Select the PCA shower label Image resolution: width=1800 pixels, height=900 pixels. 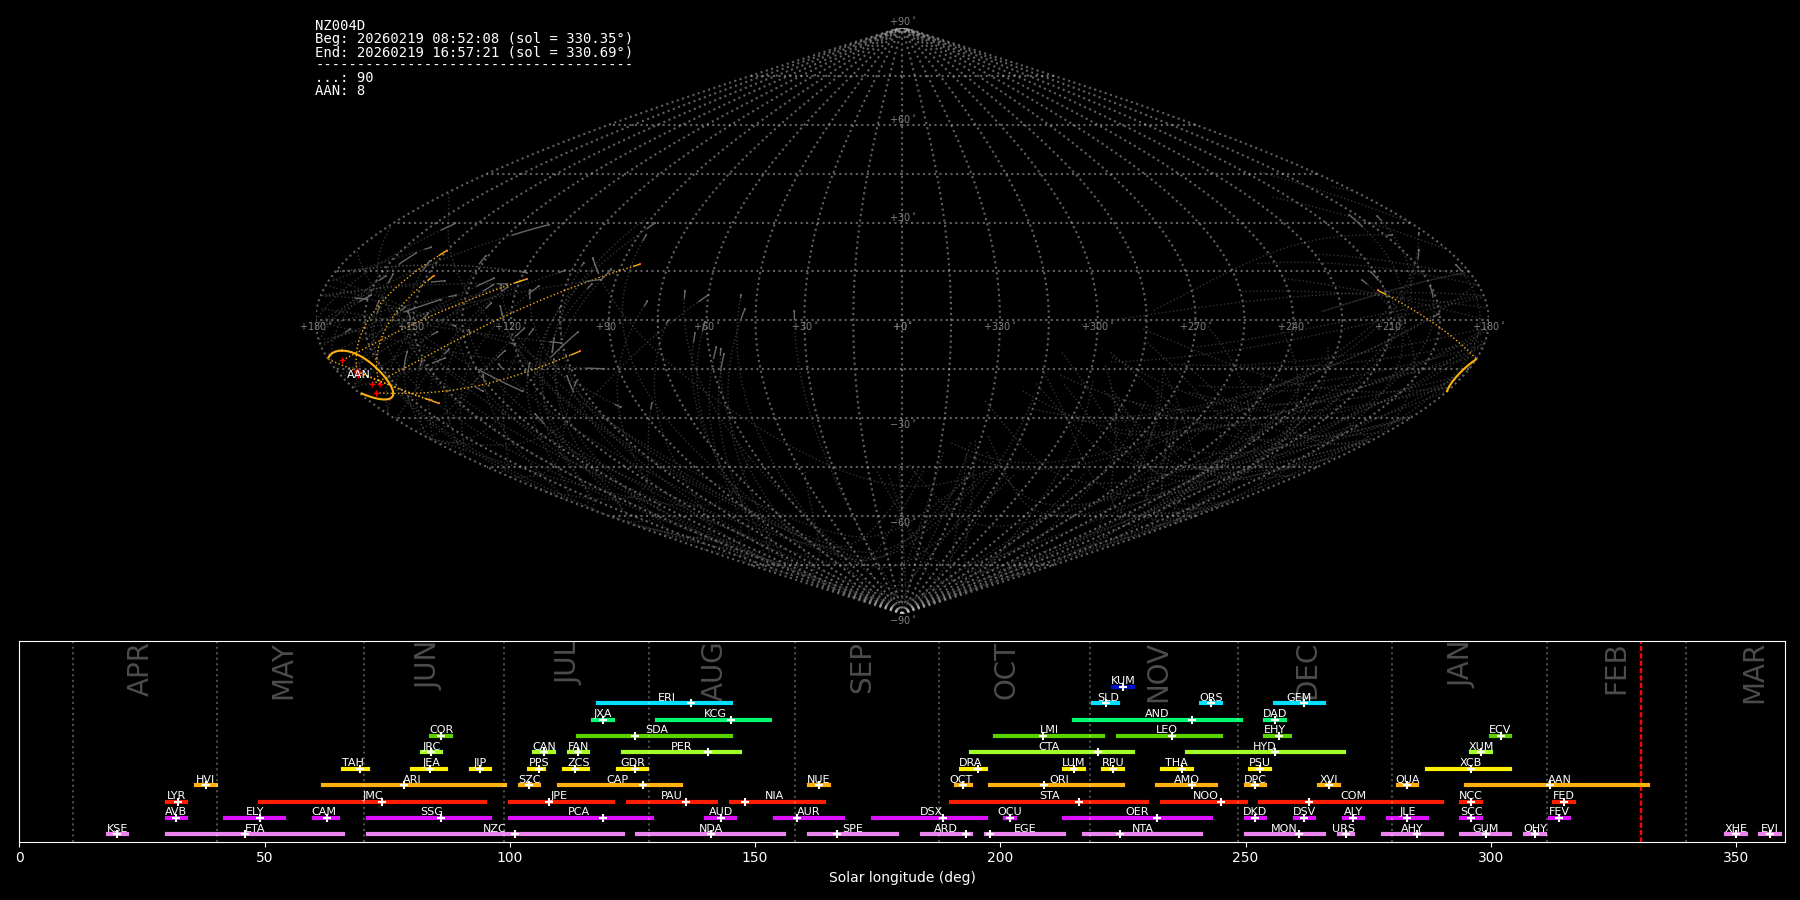pyautogui.click(x=579, y=812)
